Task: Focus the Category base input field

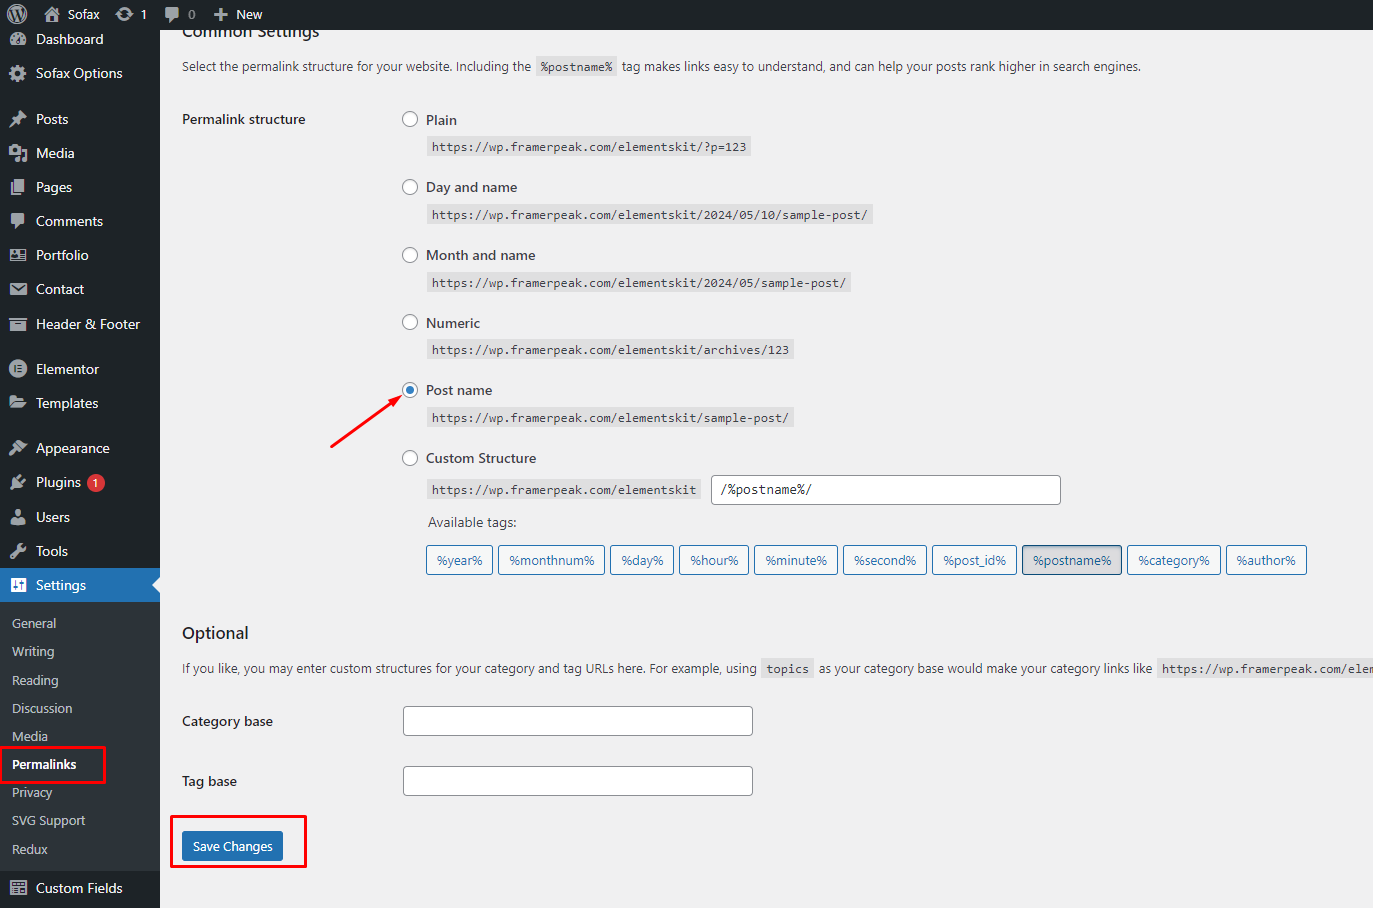Action: point(578,721)
